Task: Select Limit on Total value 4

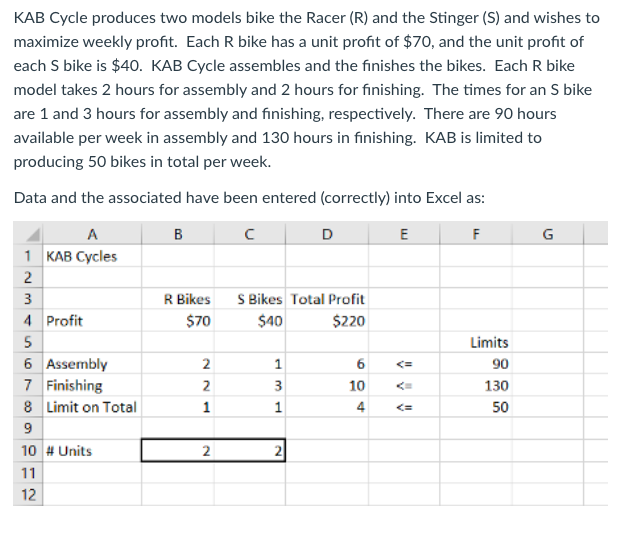Action: [x=327, y=407]
